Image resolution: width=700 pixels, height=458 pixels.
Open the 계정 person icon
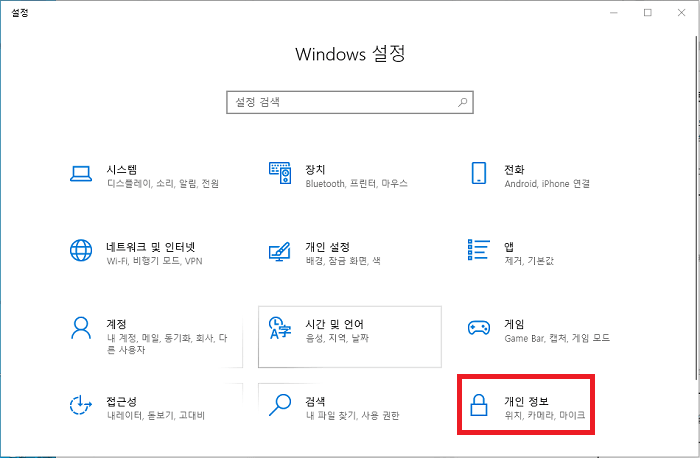click(81, 328)
